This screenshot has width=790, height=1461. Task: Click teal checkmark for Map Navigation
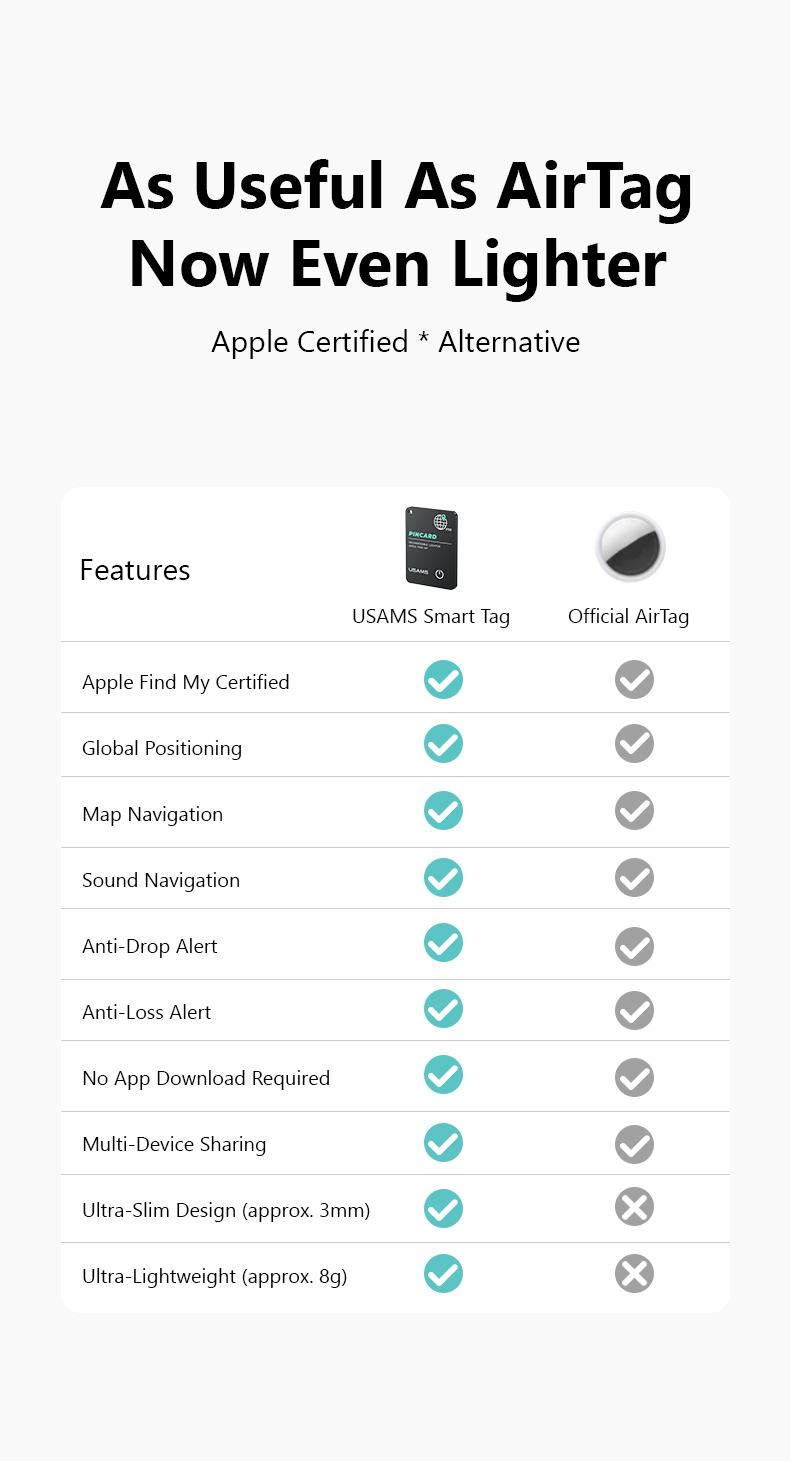[x=443, y=810]
